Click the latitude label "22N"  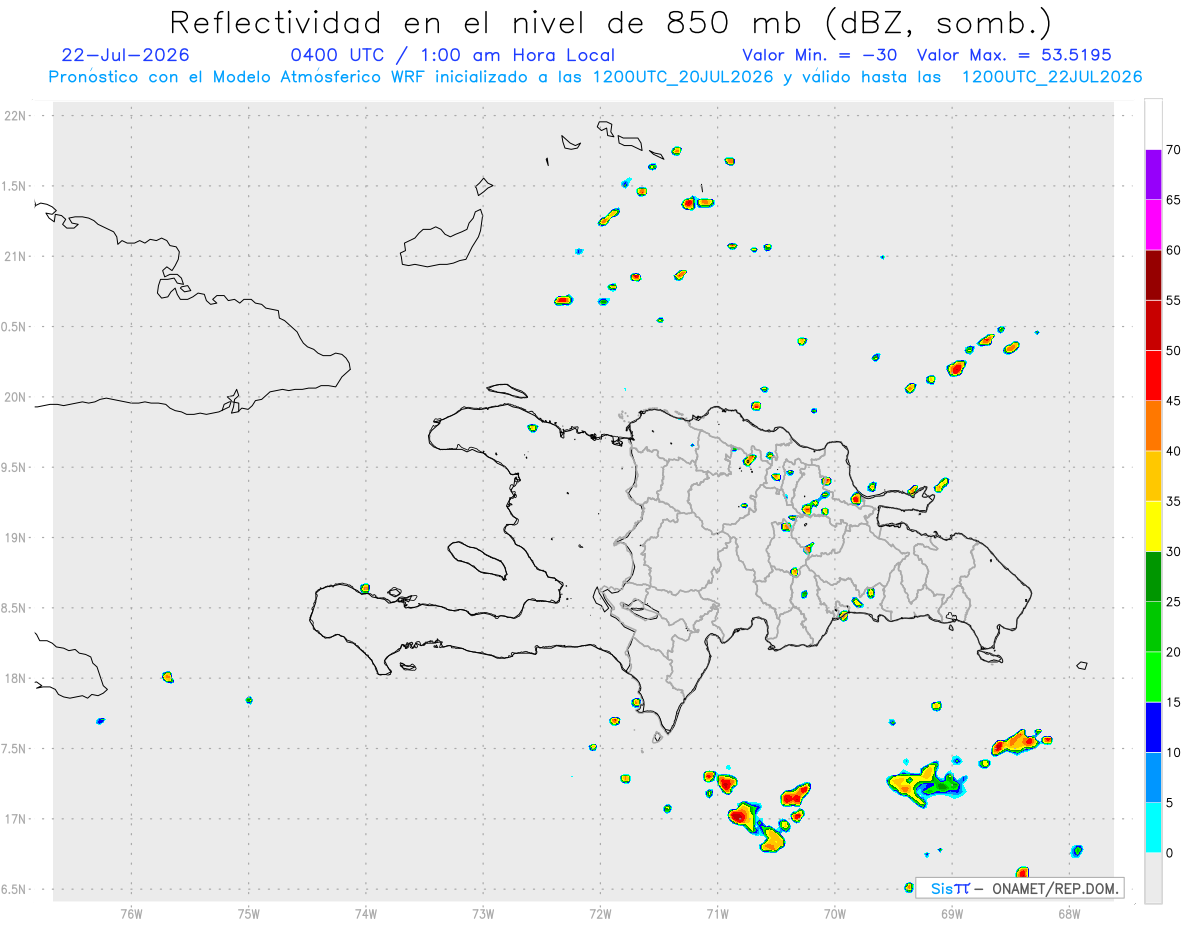pos(17,115)
